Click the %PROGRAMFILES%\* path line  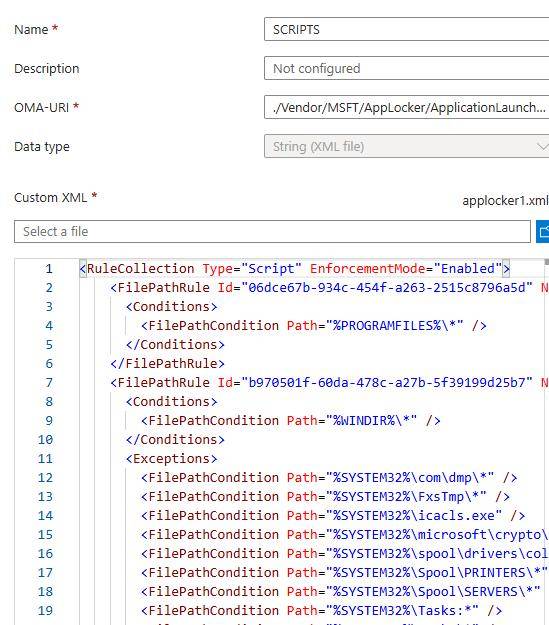point(314,326)
